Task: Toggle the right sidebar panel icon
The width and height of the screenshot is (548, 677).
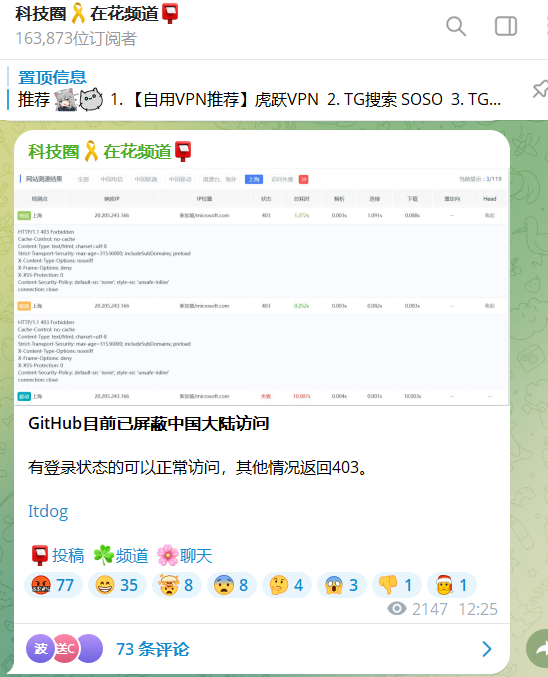Action: [x=506, y=26]
